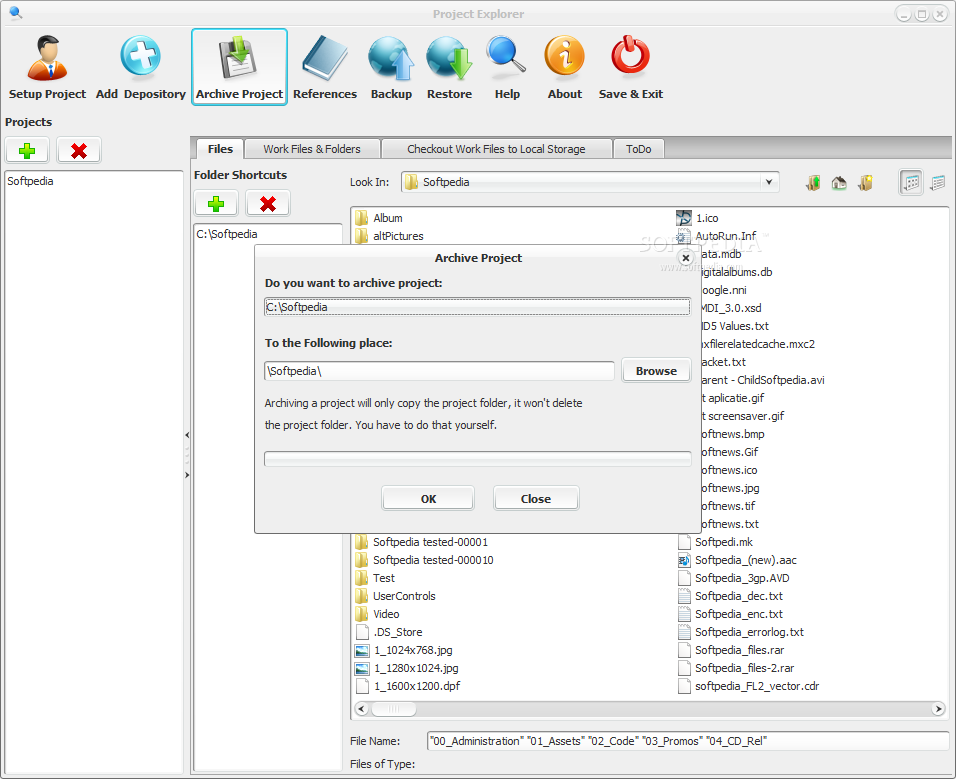956x779 pixels.
Task: Select the Softpedia project in Projects list
Action: click(x=30, y=181)
